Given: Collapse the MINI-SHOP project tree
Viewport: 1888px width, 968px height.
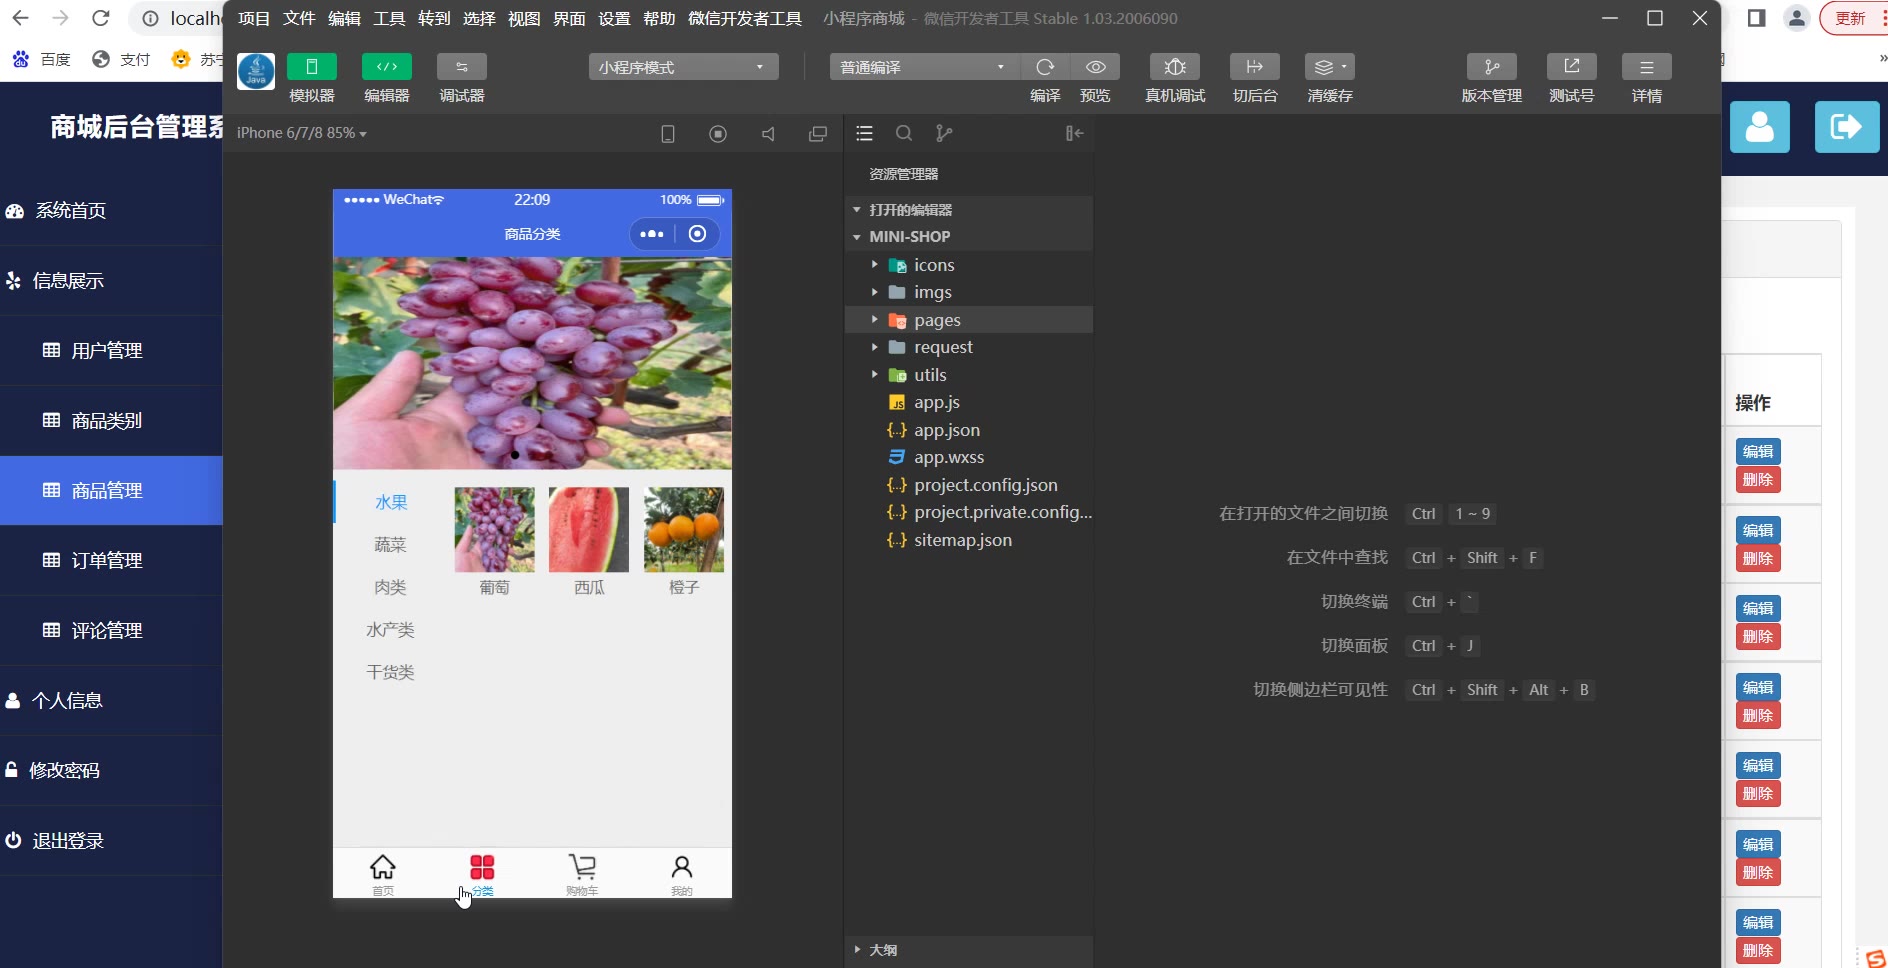Looking at the screenshot, I should (x=969, y=237).
